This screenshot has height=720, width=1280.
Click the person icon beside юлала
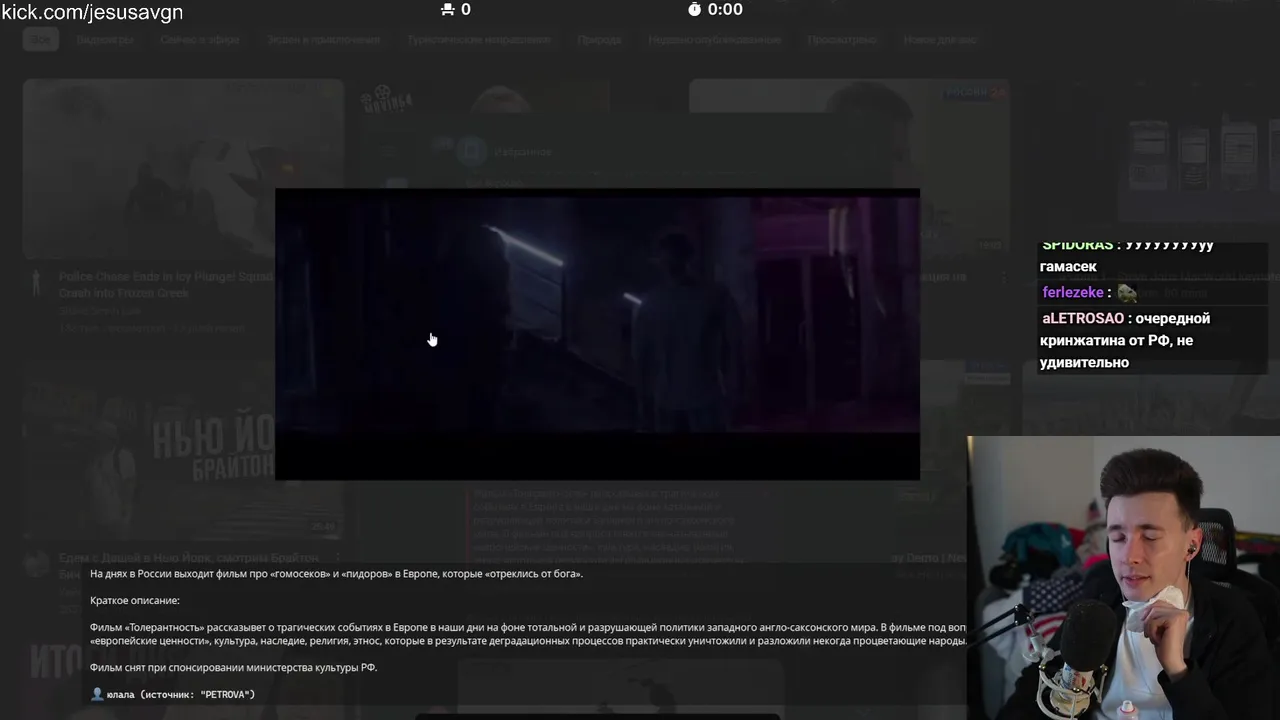97,694
